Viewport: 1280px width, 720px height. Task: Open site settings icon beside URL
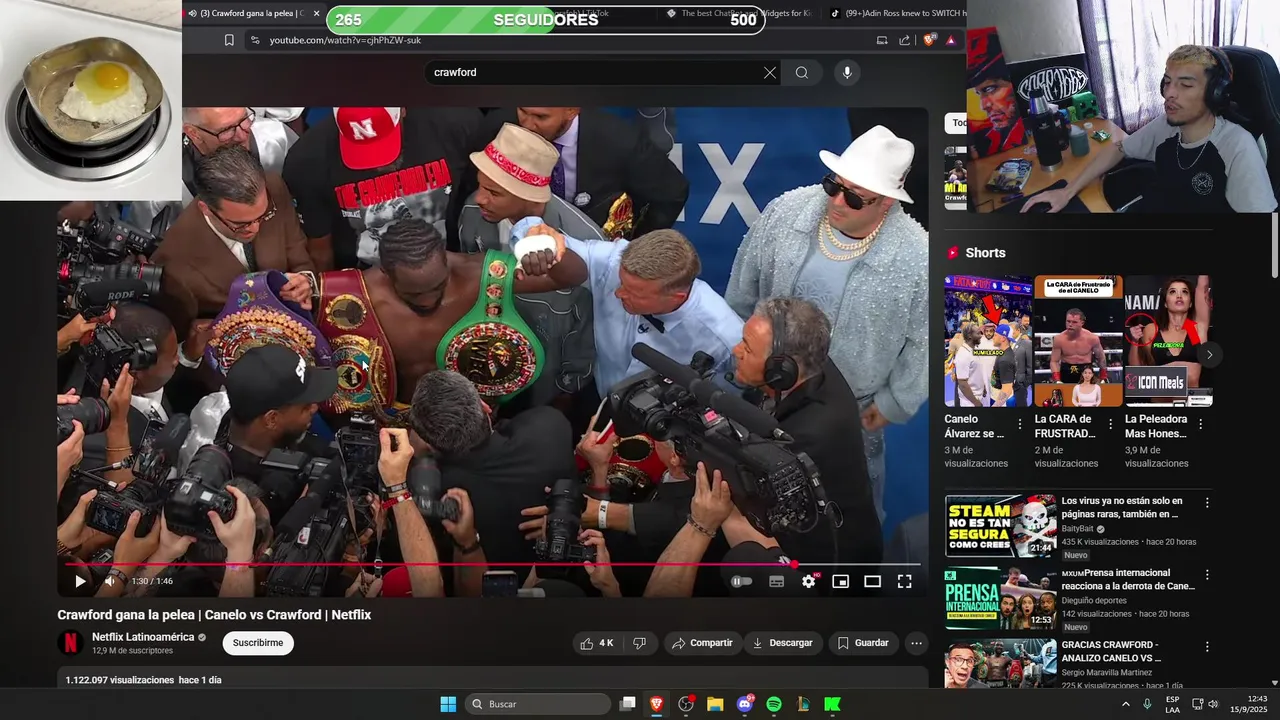tap(254, 40)
